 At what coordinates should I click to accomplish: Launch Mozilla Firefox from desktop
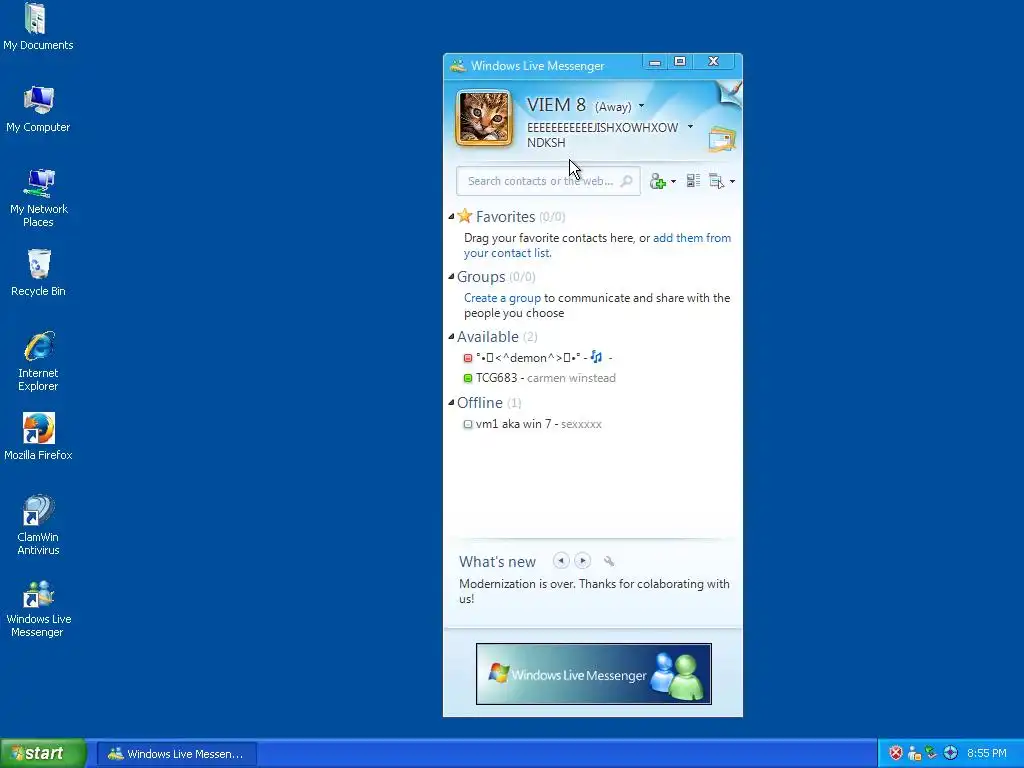(x=39, y=436)
